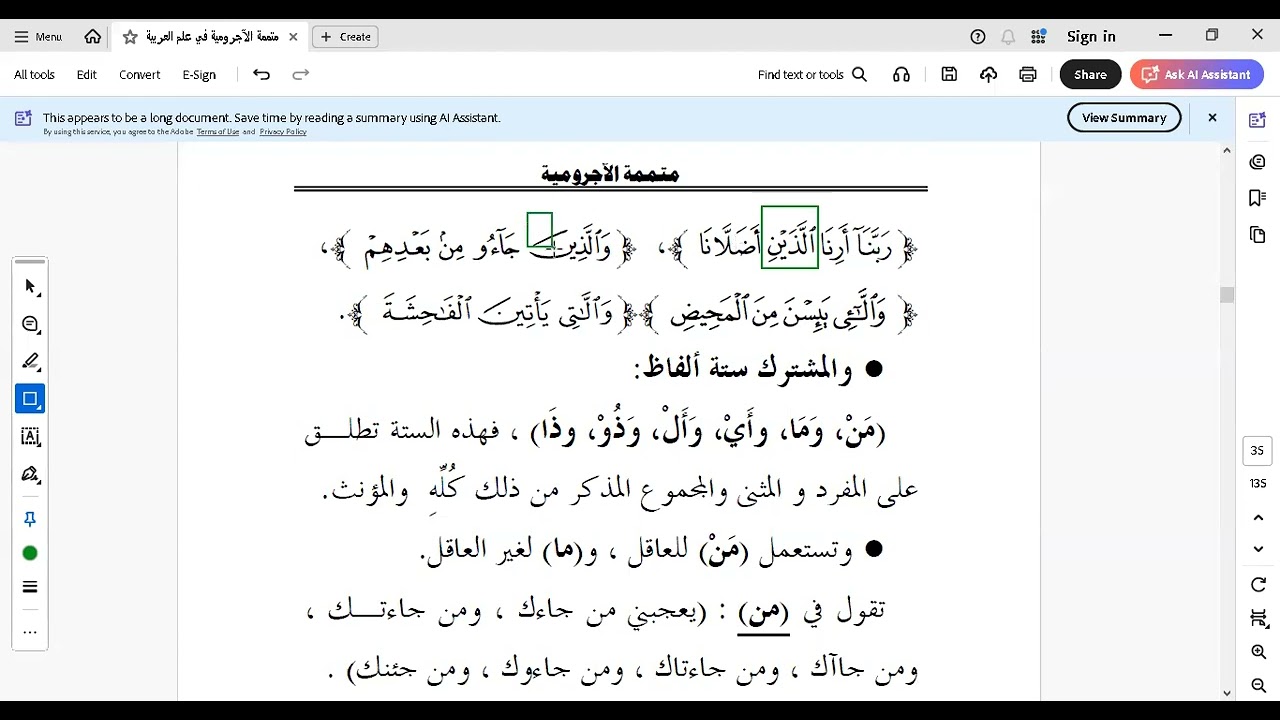
Task: Click the Share button
Action: [1090, 74]
